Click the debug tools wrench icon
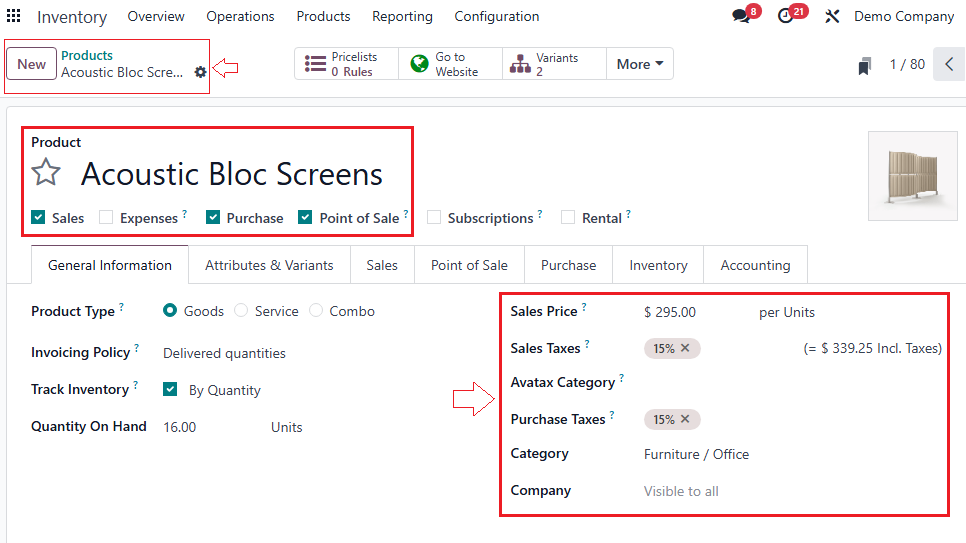This screenshot has width=966, height=543. pos(831,17)
